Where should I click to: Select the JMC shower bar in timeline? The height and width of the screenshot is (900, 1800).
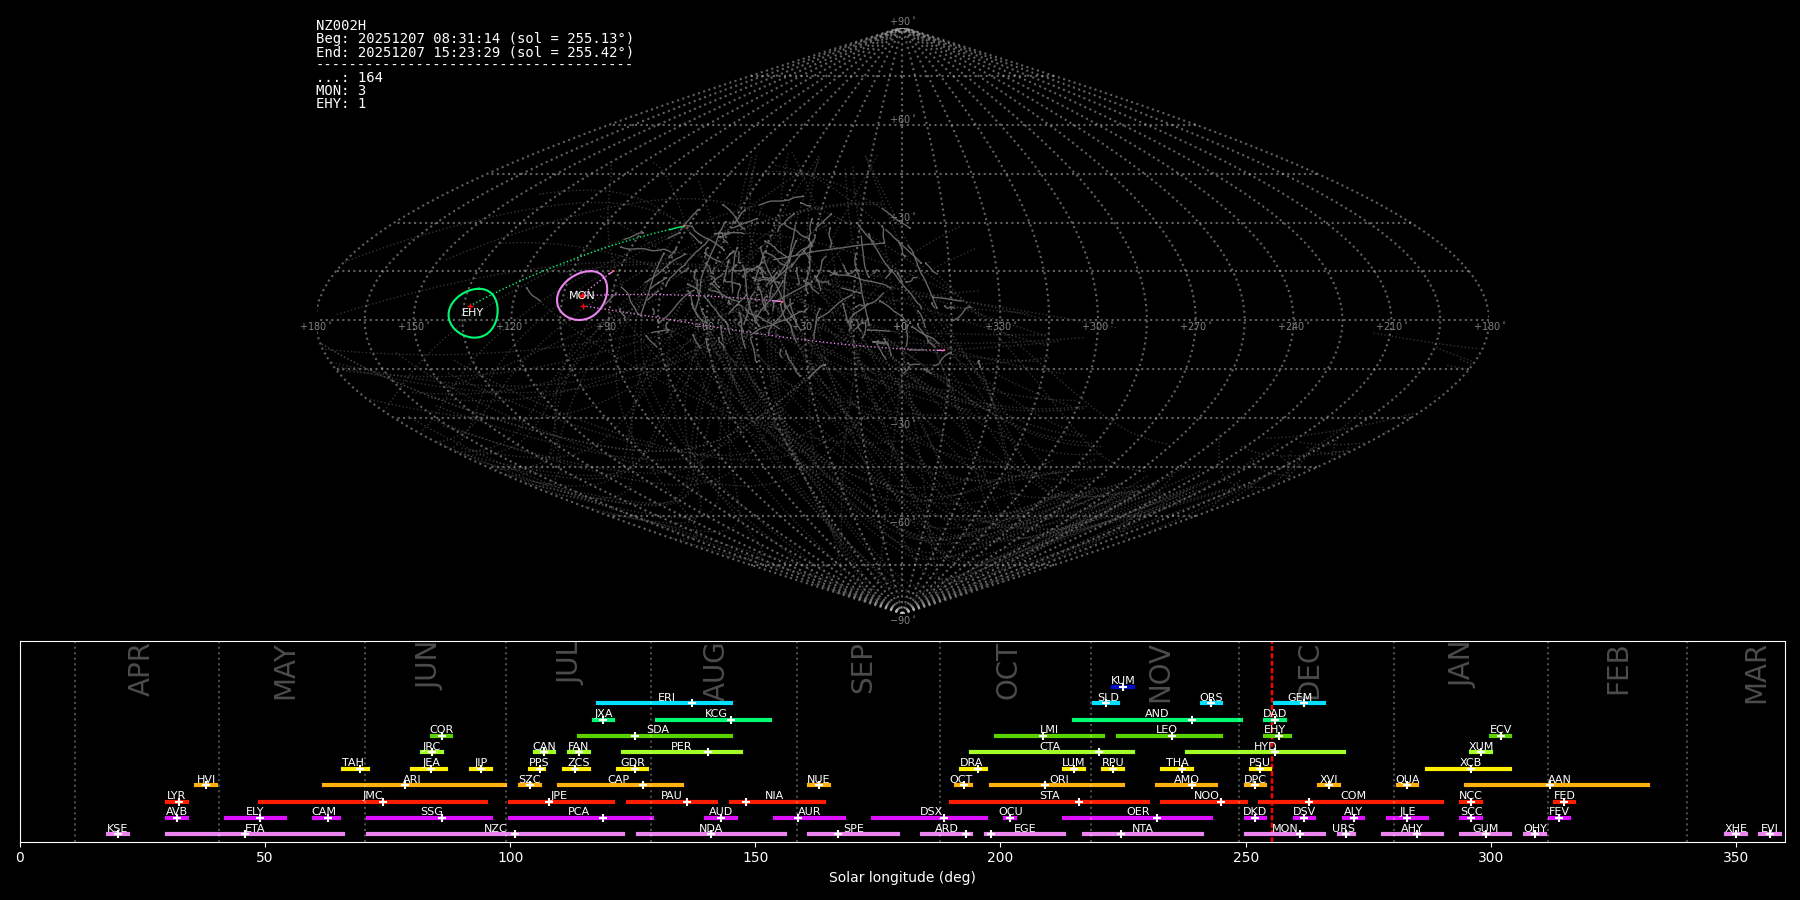(x=373, y=801)
